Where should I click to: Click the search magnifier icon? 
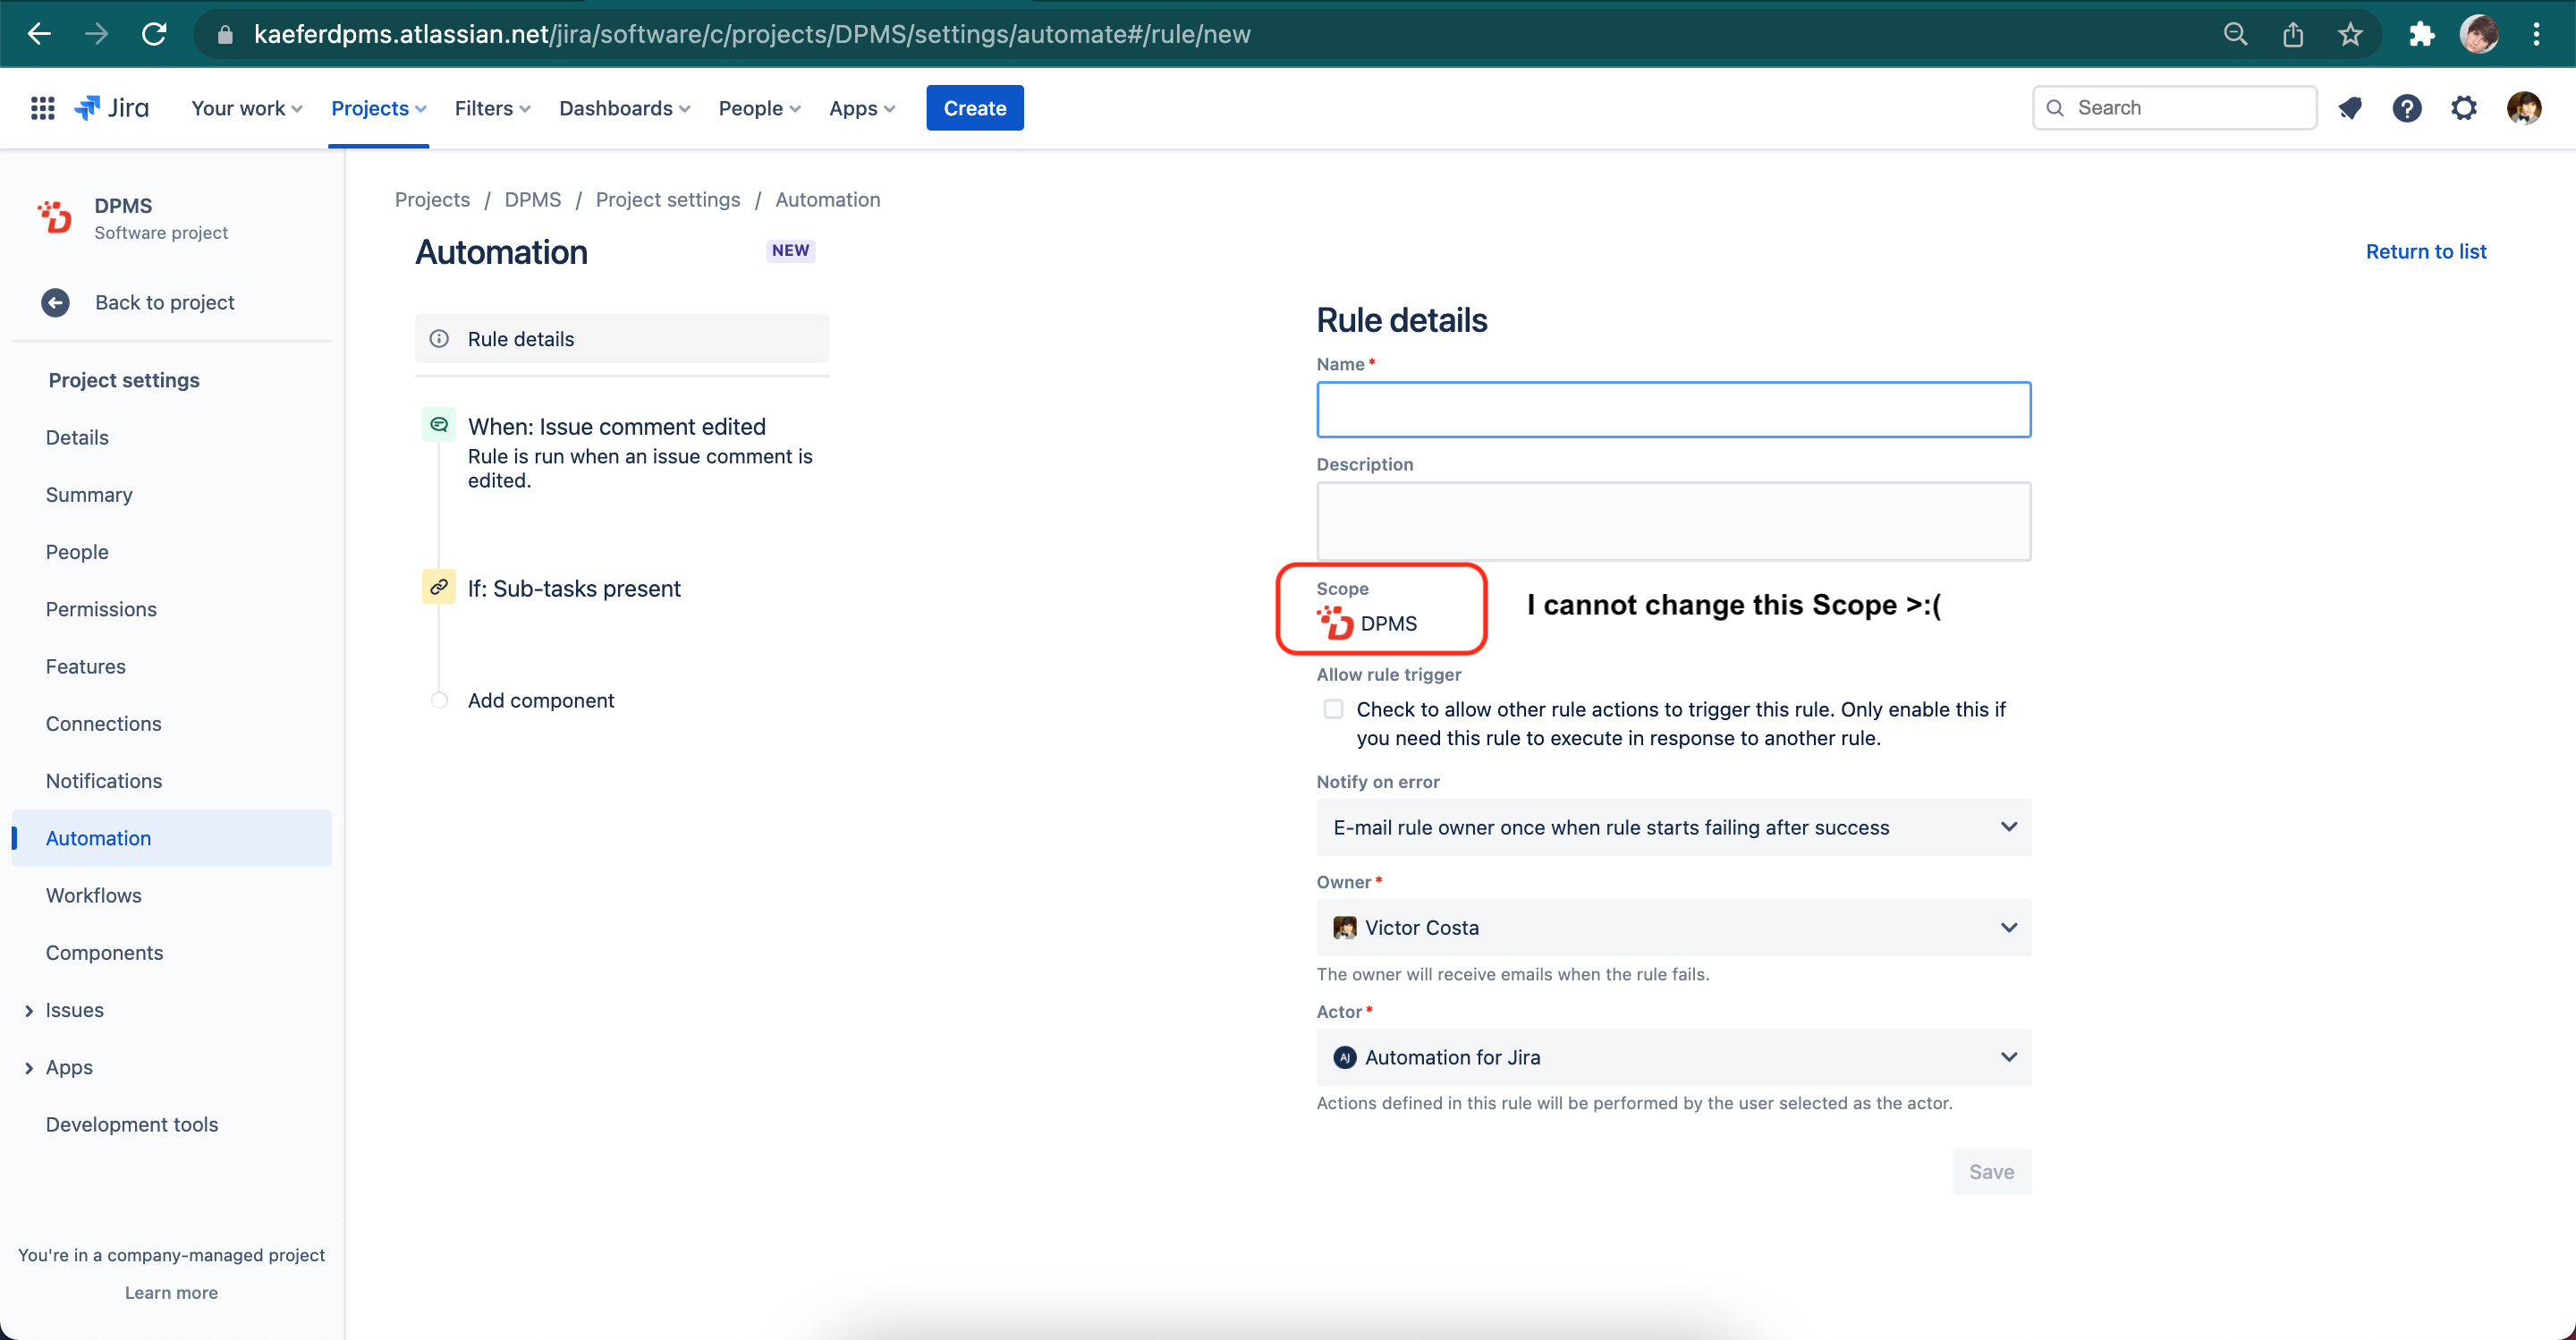2055,108
